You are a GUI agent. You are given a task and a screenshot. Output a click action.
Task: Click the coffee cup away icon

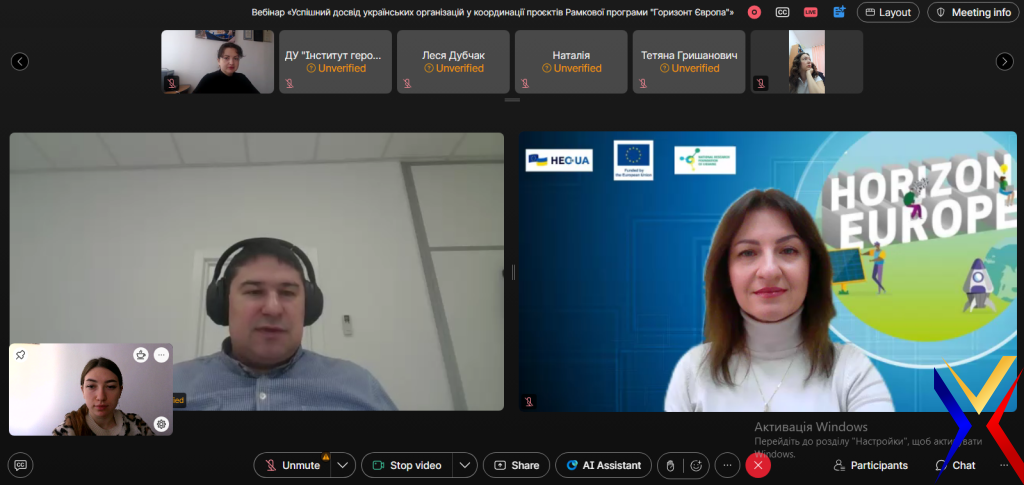click(141, 355)
